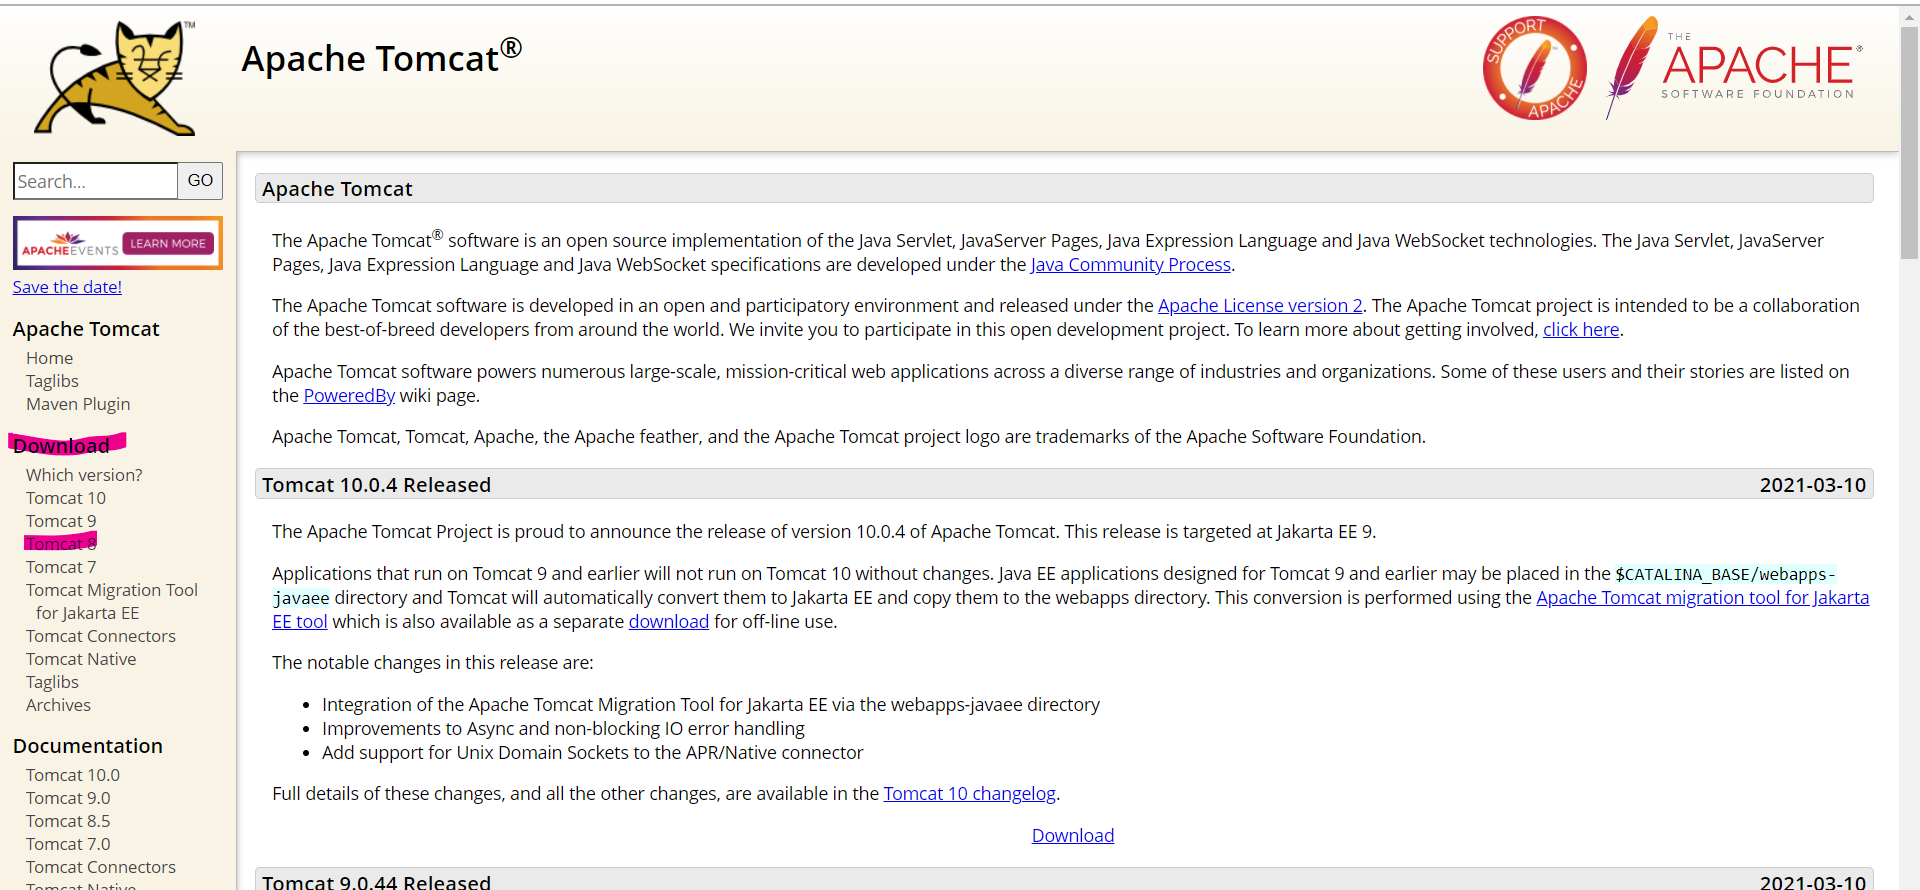The image size is (1920, 890).
Task: Open Apache Tomcat migration tool for Jakarta link
Action: (x=1703, y=598)
